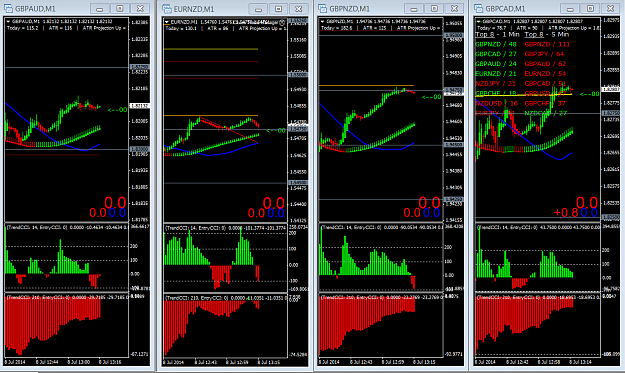Image resolution: width=625 pixels, height=373 pixels.
Task: Click the EURNZD,M1 window title text
Action: pyautogui.click(x=194, y=8)
